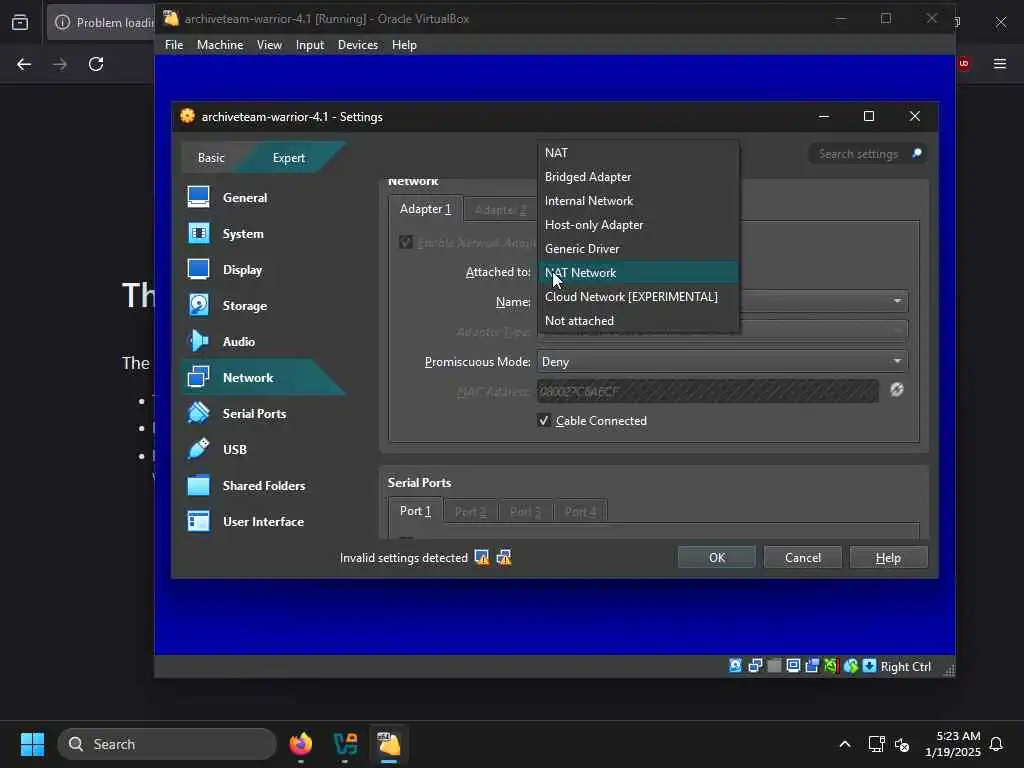Screen dimensions: 1024x768
Task: Click the keyboard capture arrow status icon
Action: pos(869,666)
